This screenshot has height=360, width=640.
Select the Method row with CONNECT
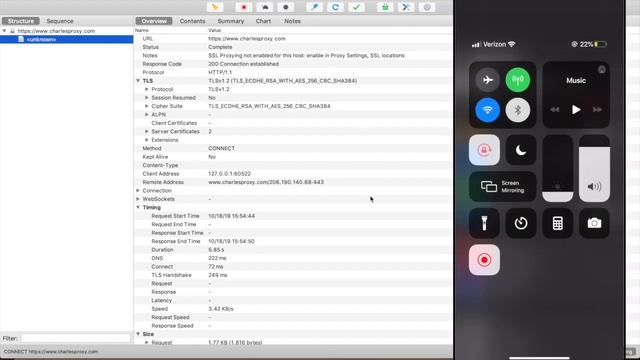click(293, 148)
